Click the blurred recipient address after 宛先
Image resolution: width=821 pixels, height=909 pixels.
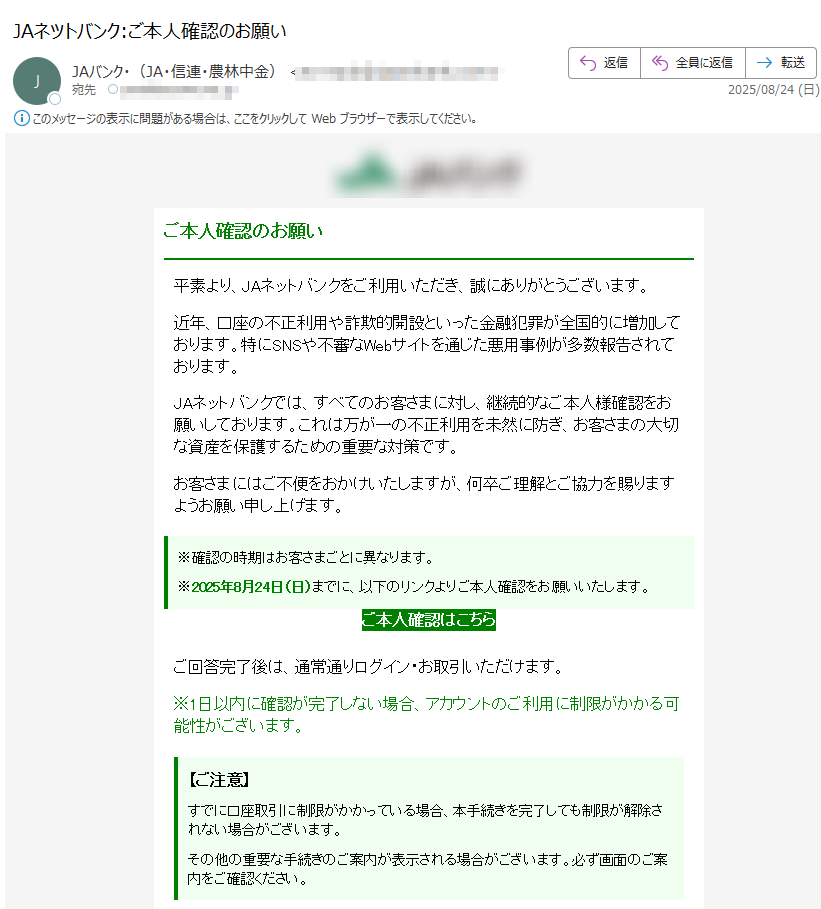click(x=179, y=90)
